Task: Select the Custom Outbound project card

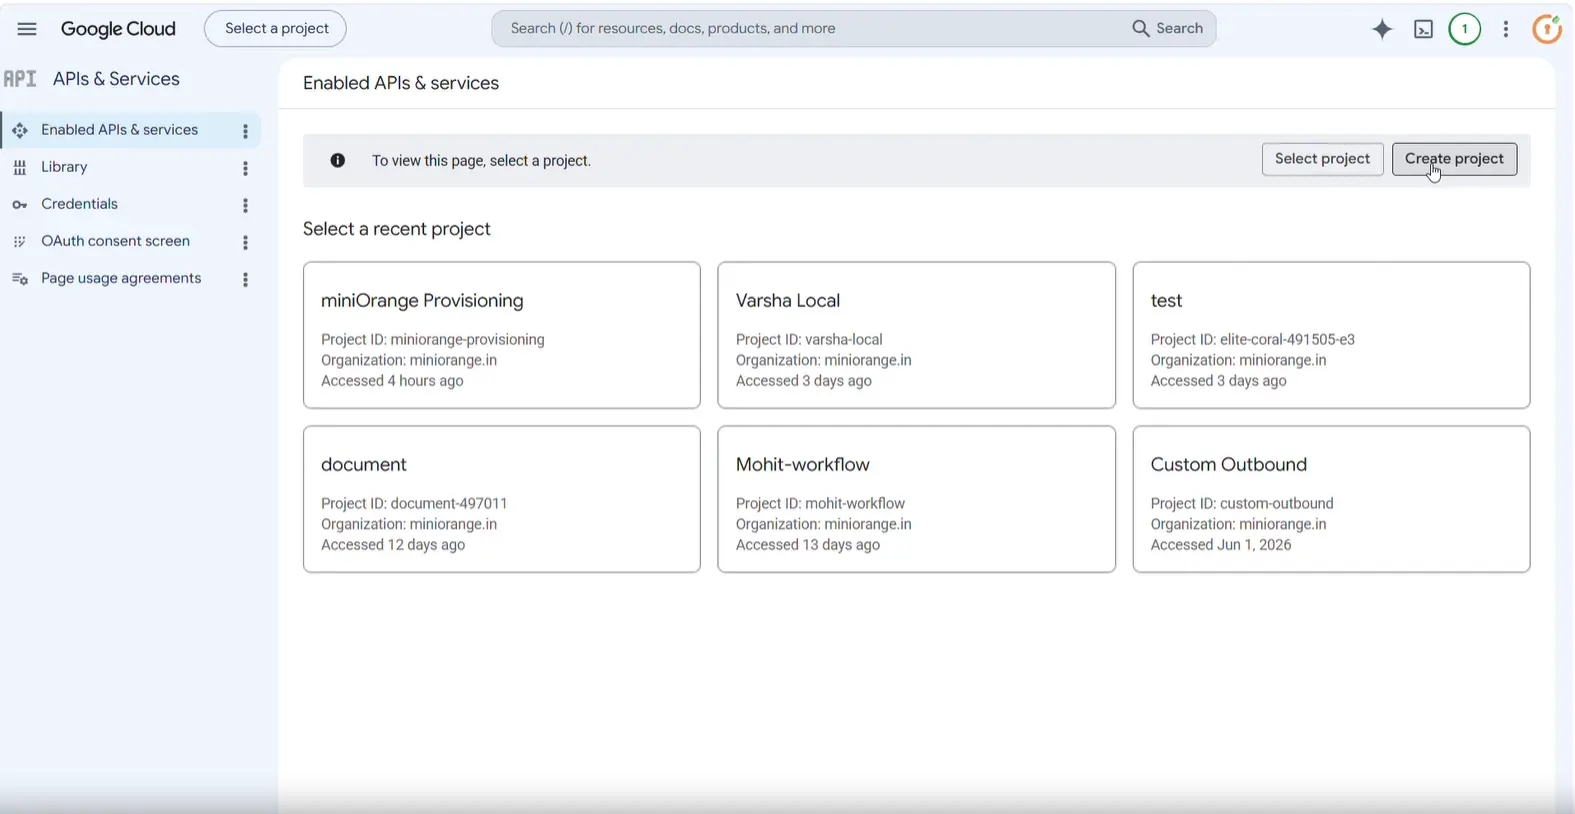Action: [1331, 499]
